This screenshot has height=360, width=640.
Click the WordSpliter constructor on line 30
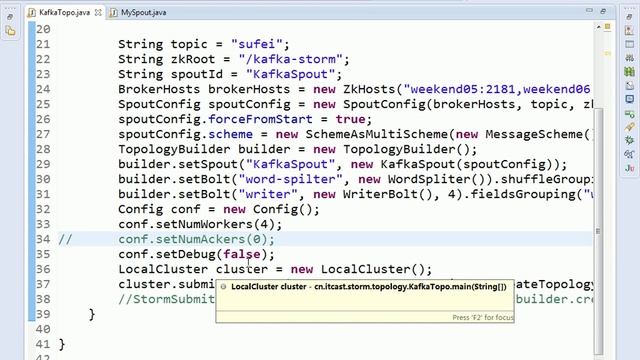[429, 180]
